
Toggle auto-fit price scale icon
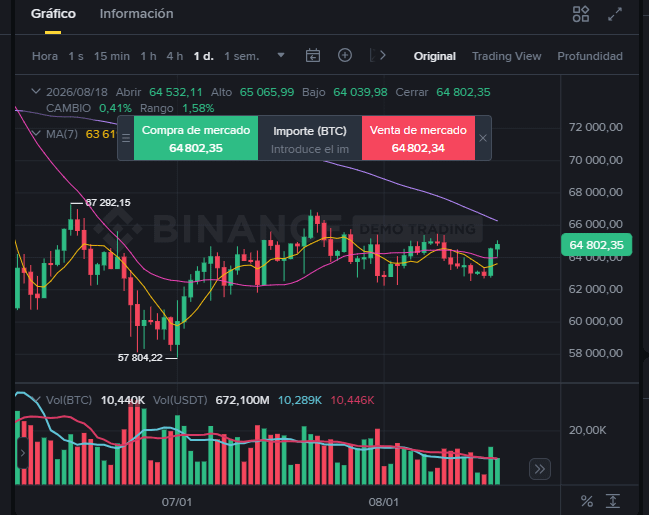point(613,501)
